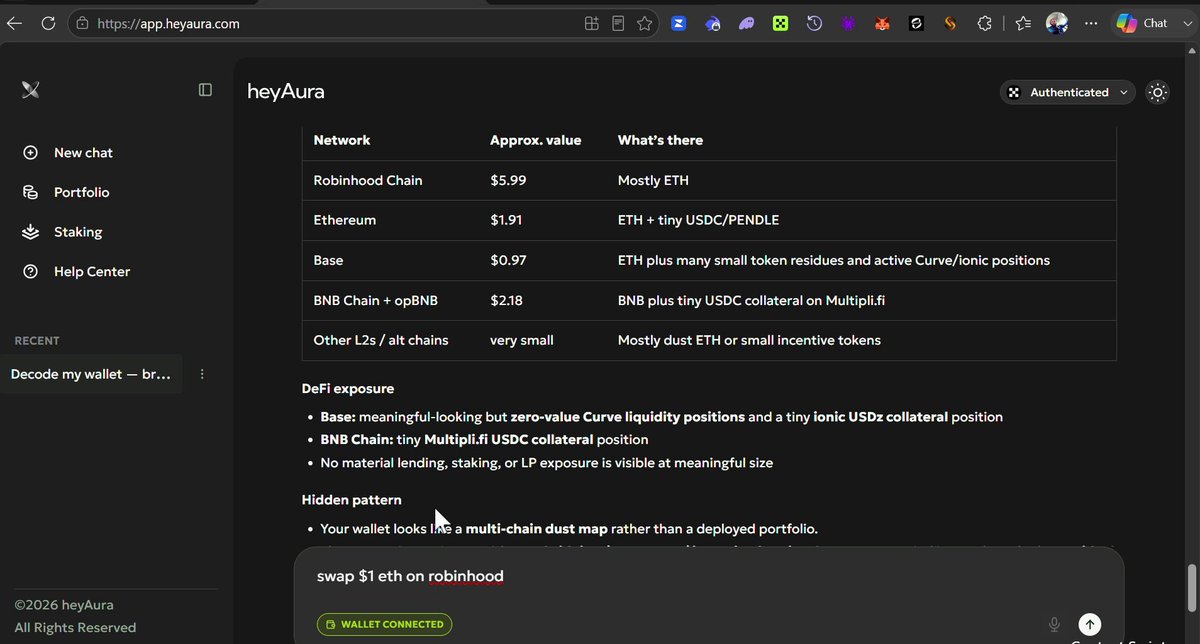This screenshot has width=1200, height=644.
Task: Open the heyAura logo in the sidebar
Action: pyautogui.click(x=31, y=90)
